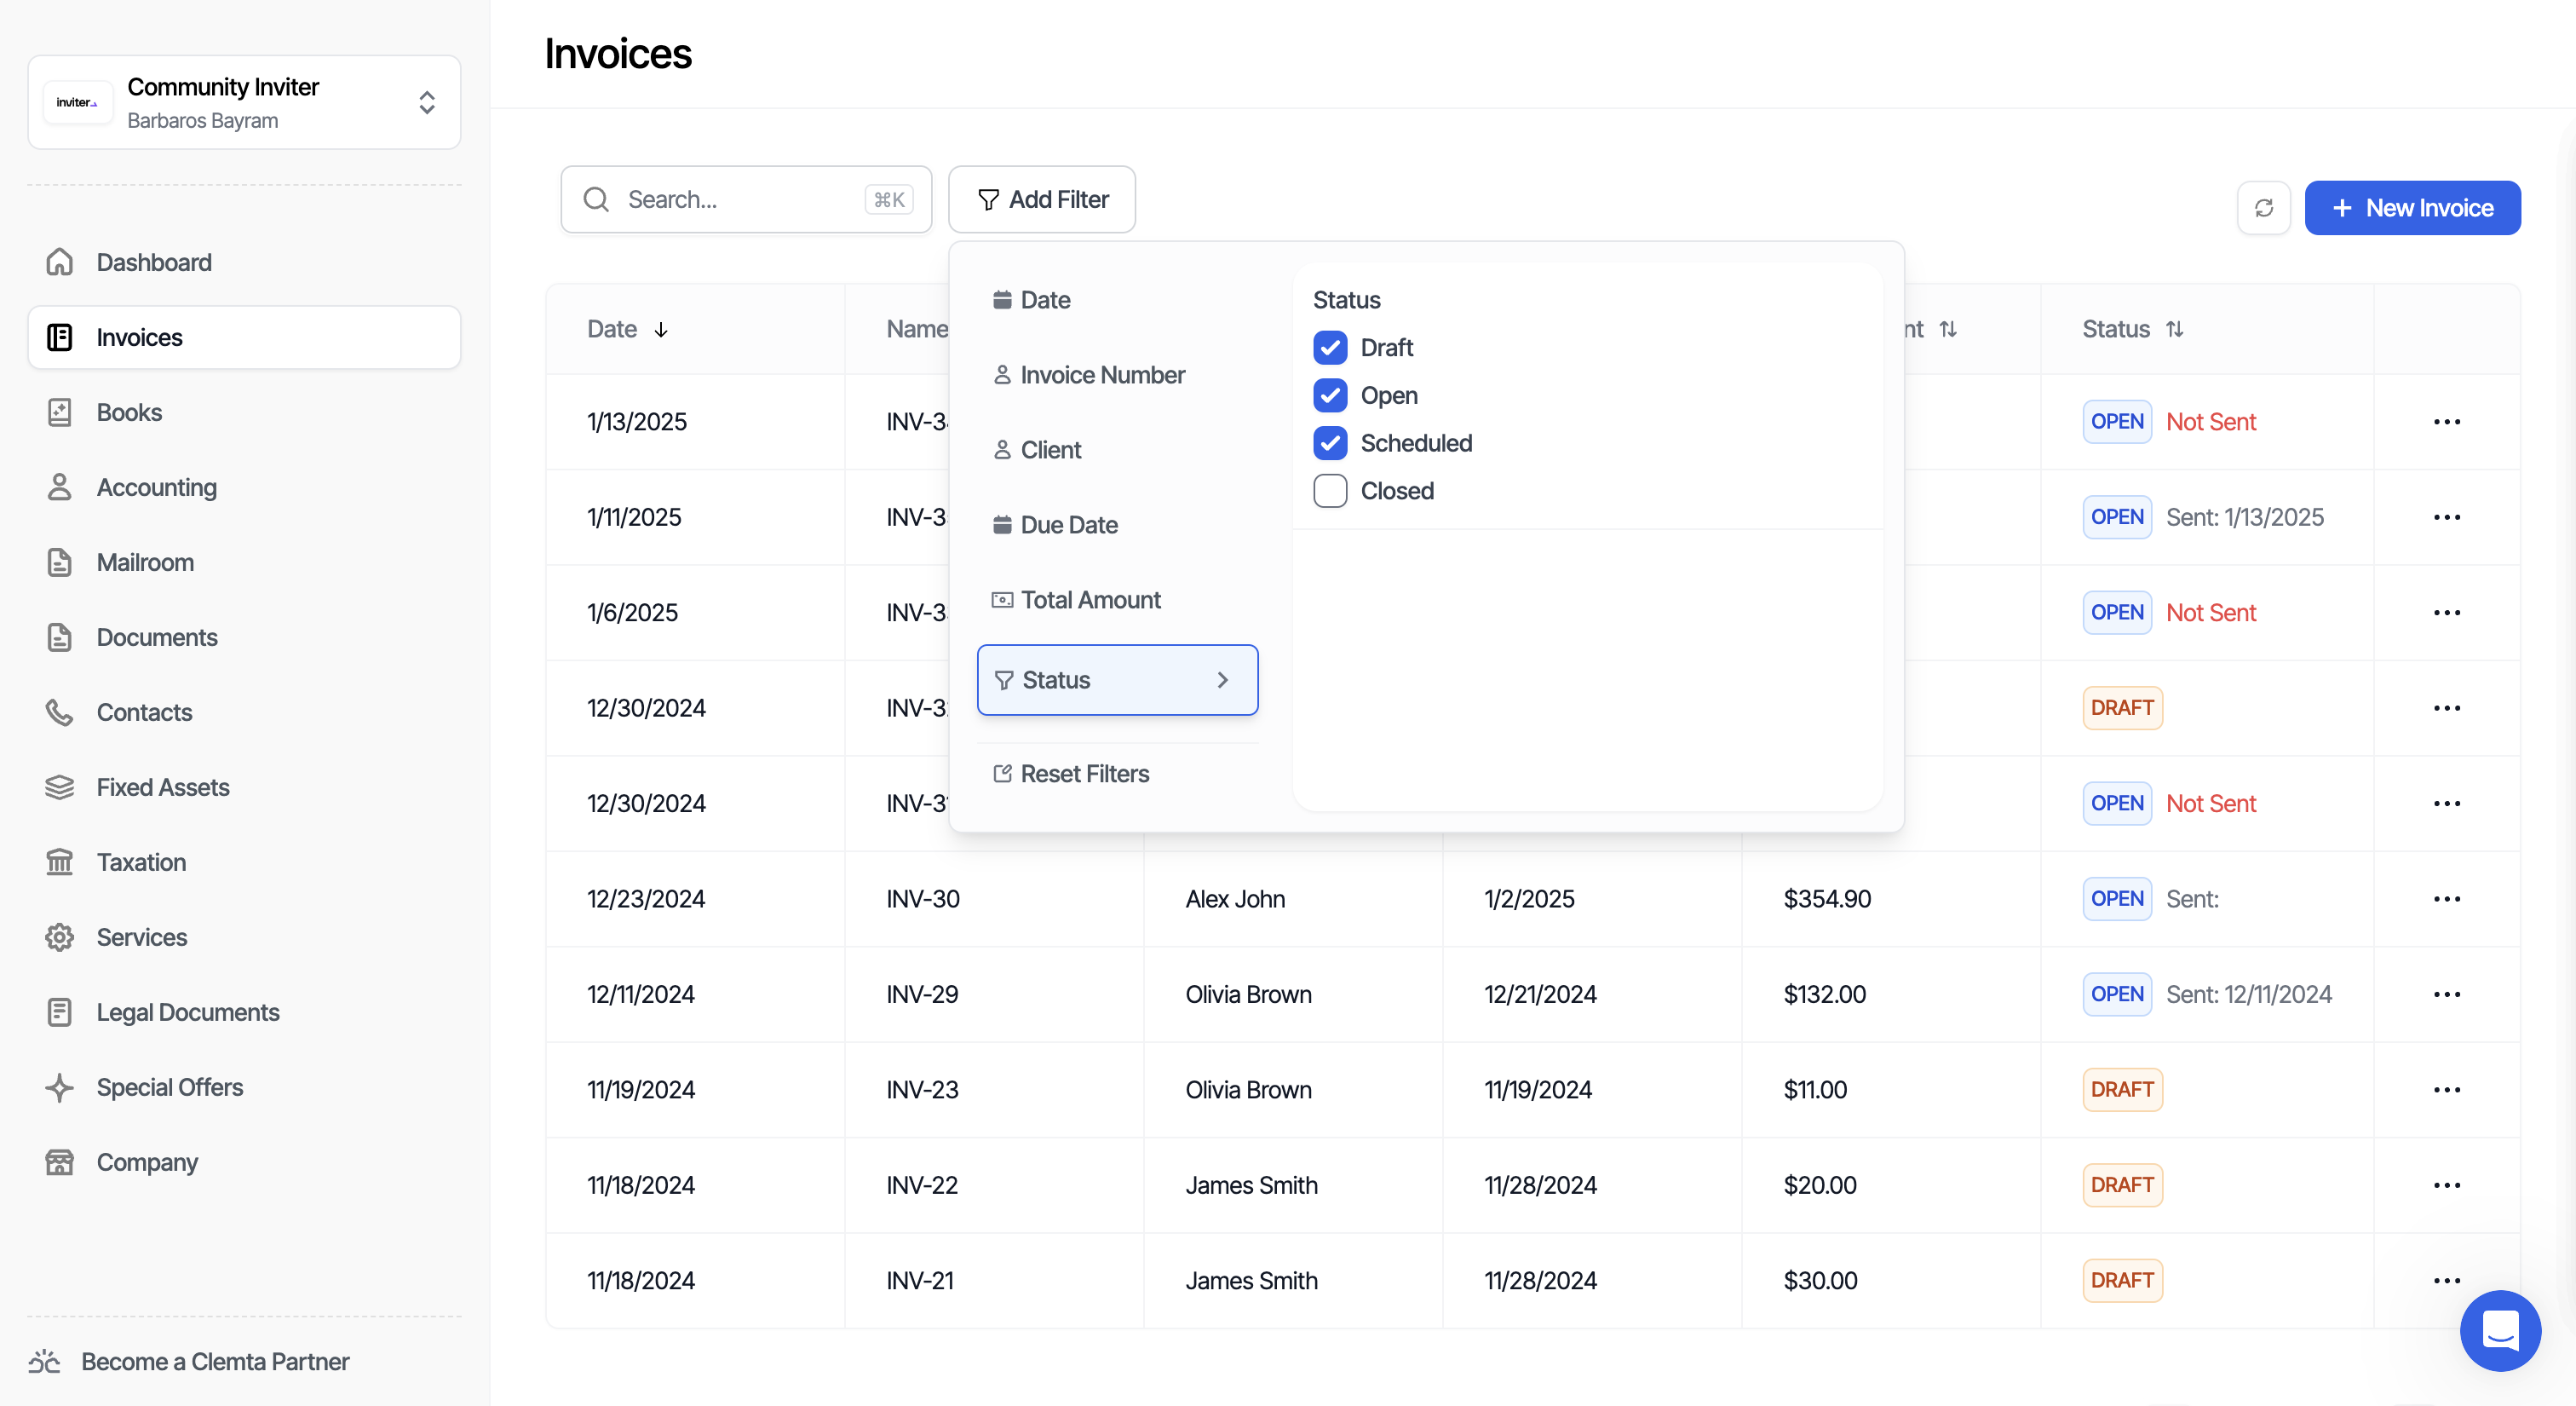Click the Contacts phone icon
The image size is (2576, 1406).
point(60,712)
